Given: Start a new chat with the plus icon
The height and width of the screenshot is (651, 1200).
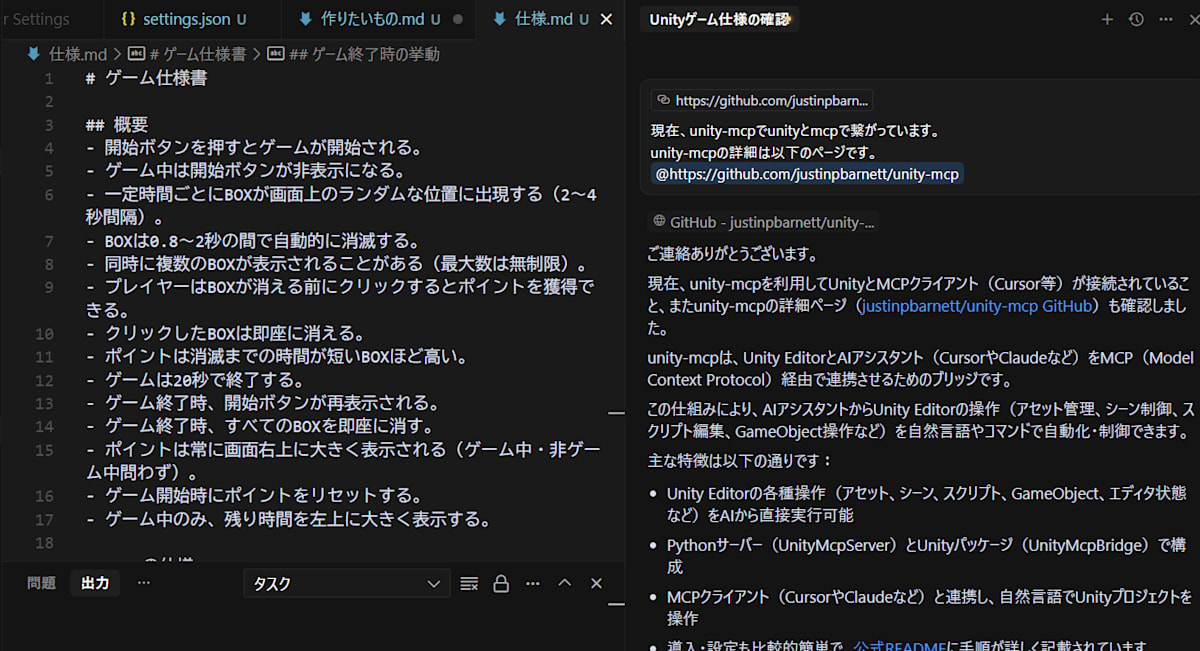Looking at the screenshot, I should pos(1107,19).
